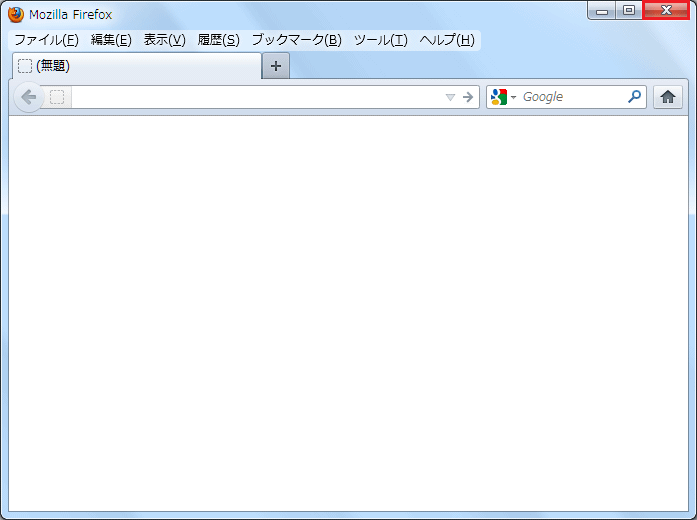Open the 編集(E) menu
The height and width of the screenshot is (520, 697).
pyautogui.click(x=111, y=40)
